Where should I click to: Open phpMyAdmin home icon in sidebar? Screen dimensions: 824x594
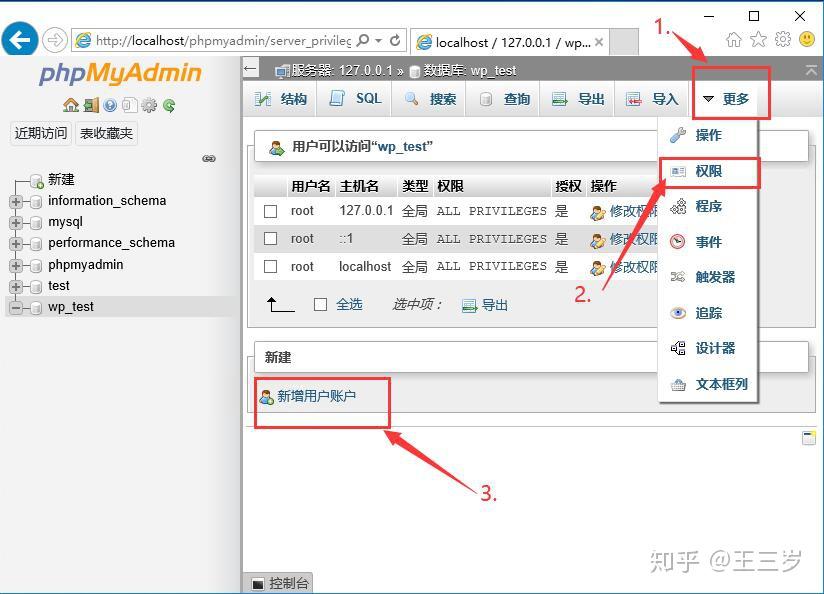[70, 105]
